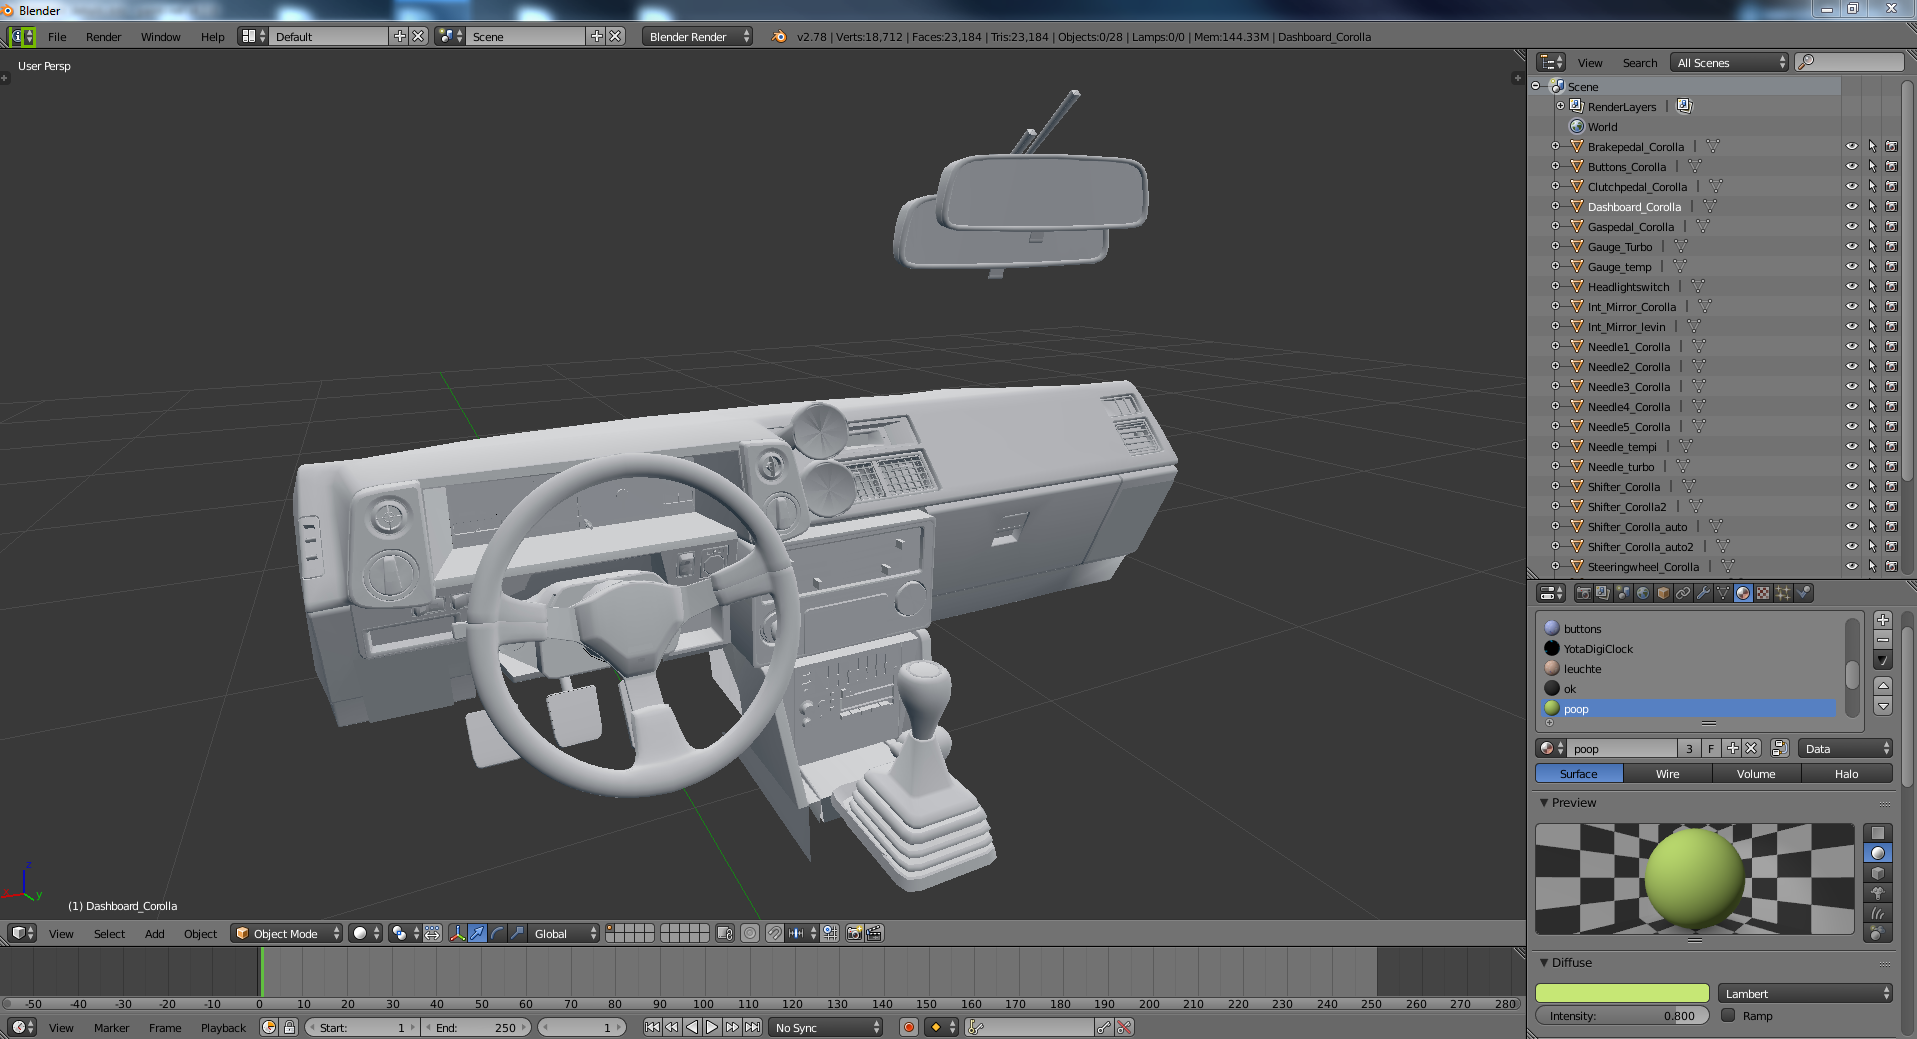Click the OpenGL render image camera icon

coord(854,933)
